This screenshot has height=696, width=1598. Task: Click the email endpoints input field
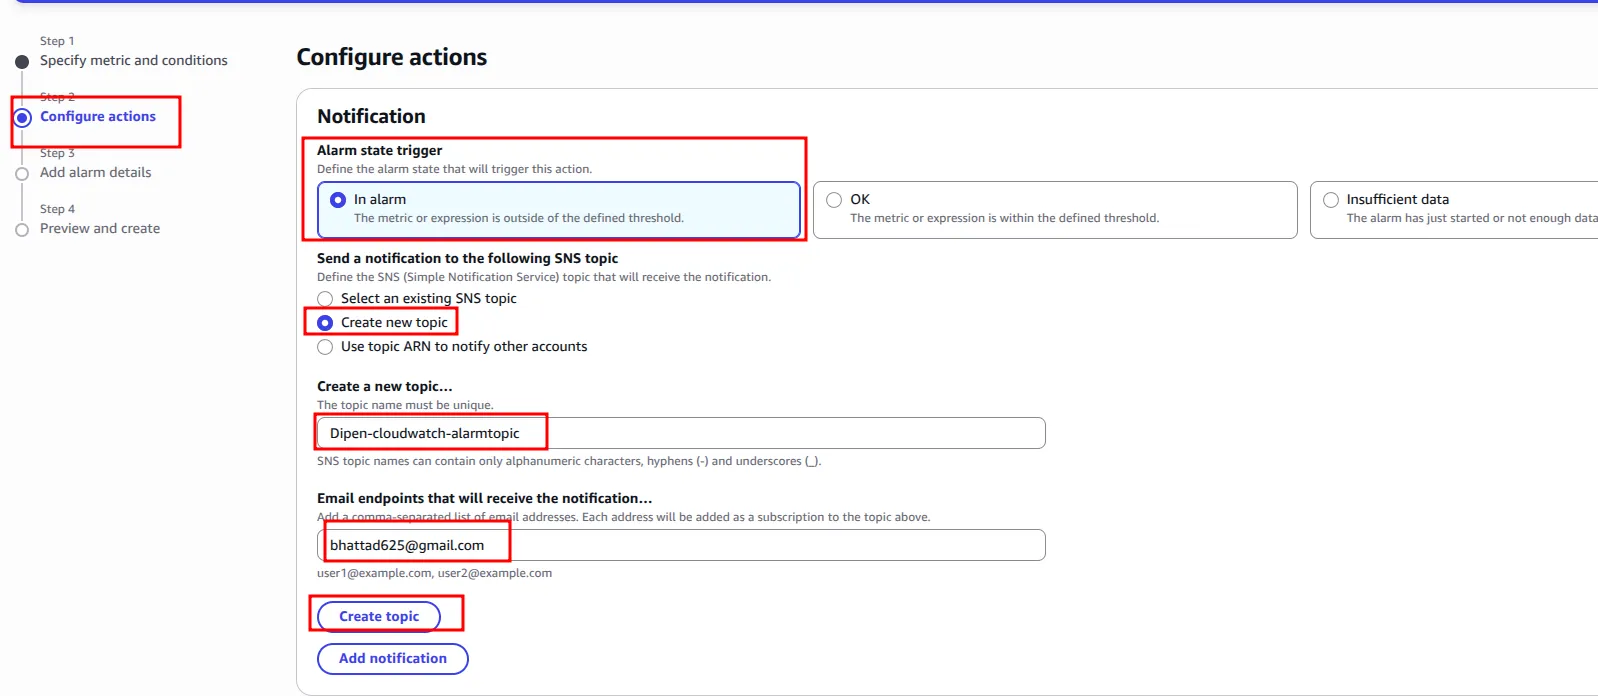click(681, 545)
